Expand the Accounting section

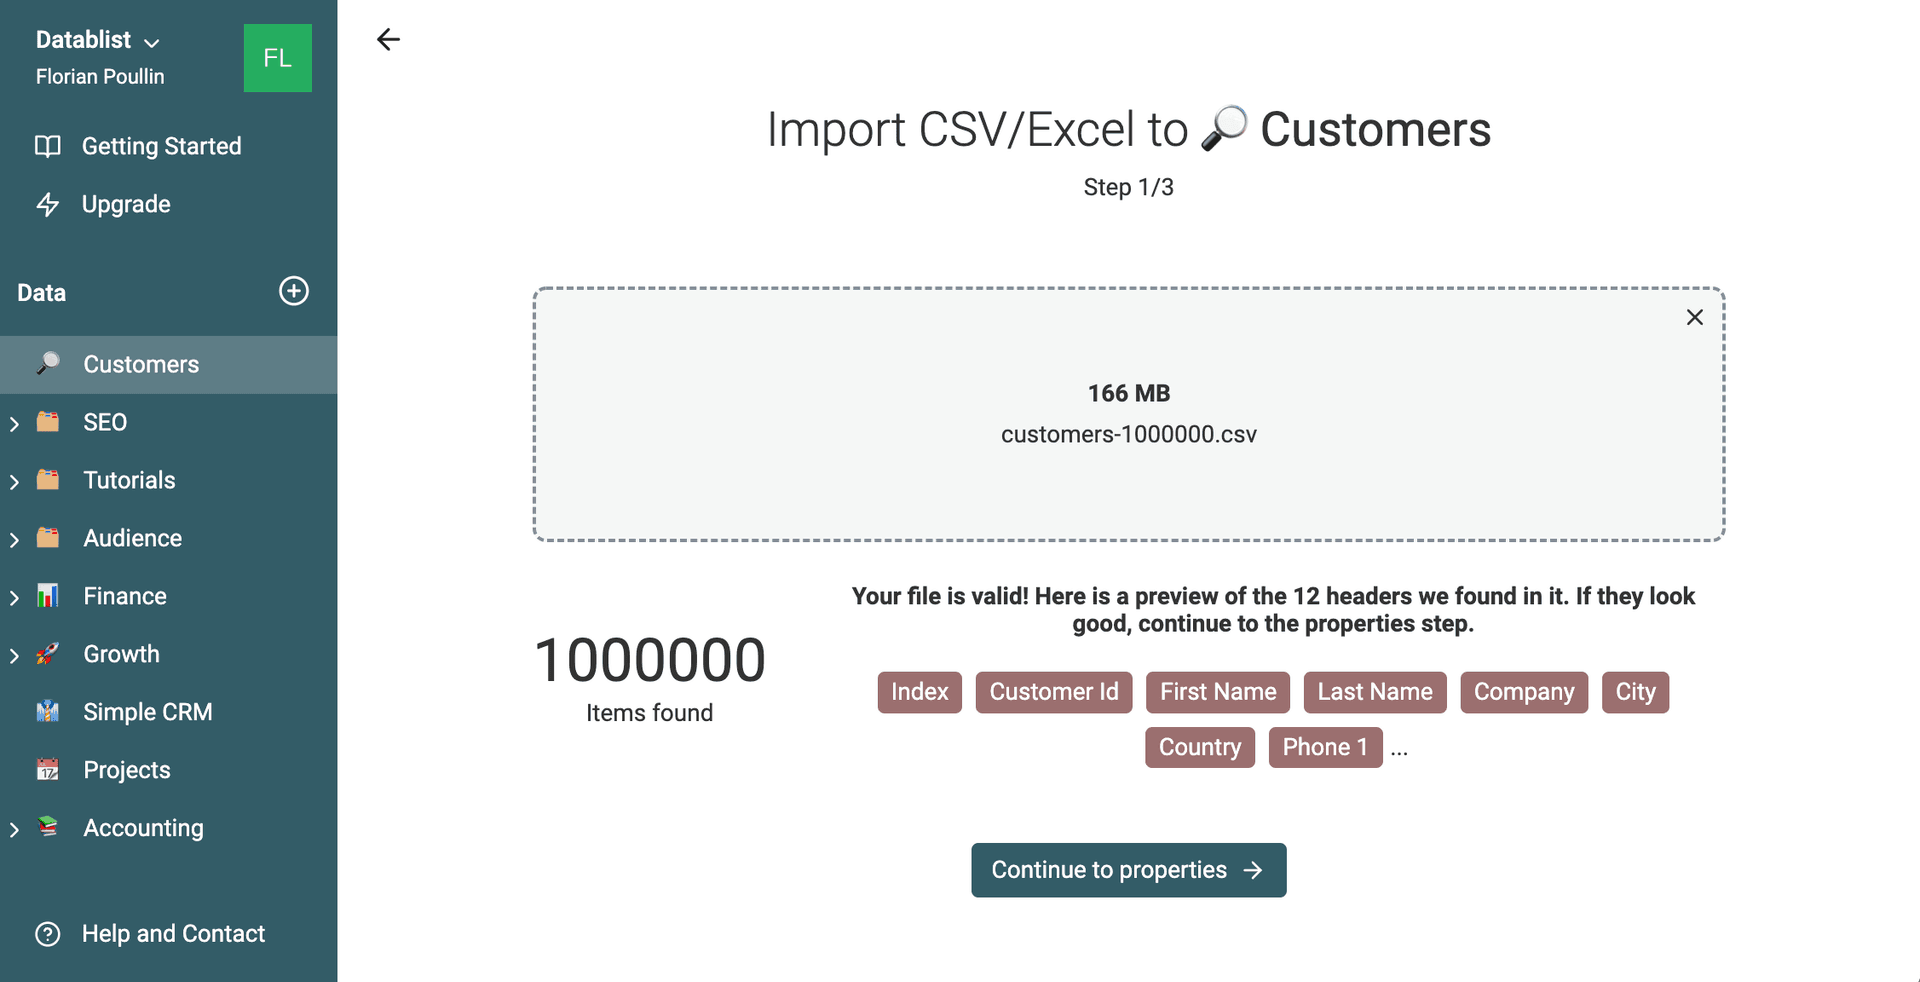pyautogui.click(x=14, y=828)
